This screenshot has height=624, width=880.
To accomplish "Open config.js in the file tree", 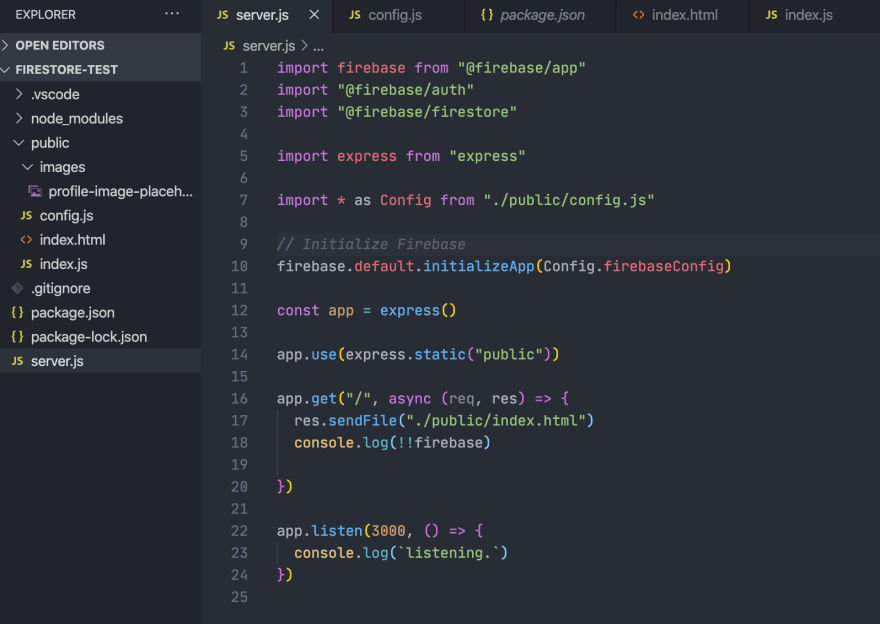I will pos(100,215).
